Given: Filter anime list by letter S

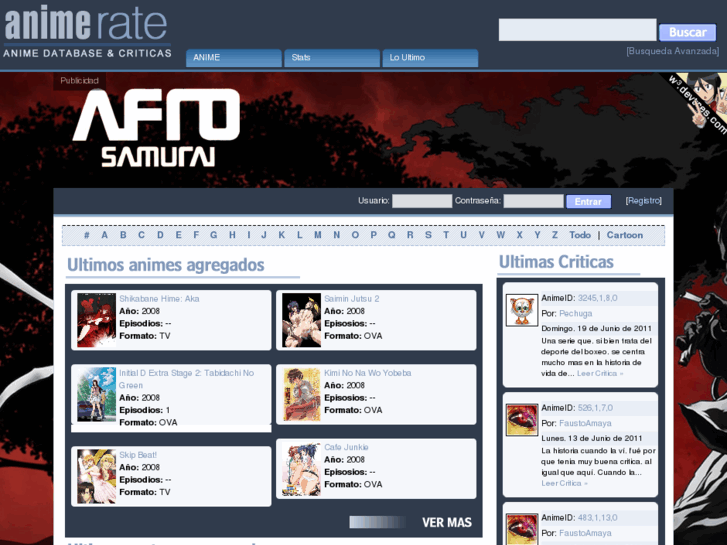Looking at the screenshot, I should tap(428, 235).
